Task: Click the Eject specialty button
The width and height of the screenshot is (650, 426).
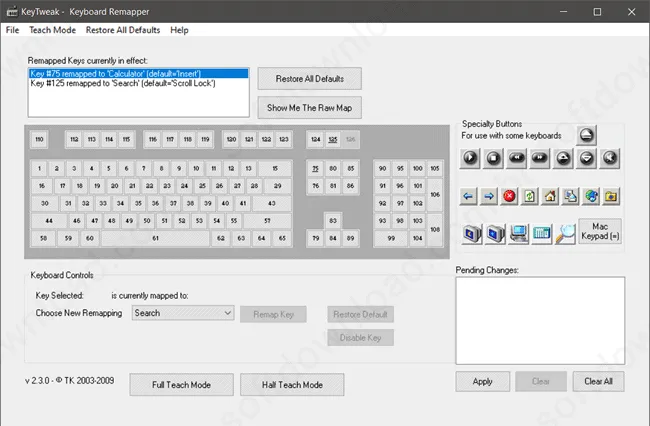Action: pos(586,135)
